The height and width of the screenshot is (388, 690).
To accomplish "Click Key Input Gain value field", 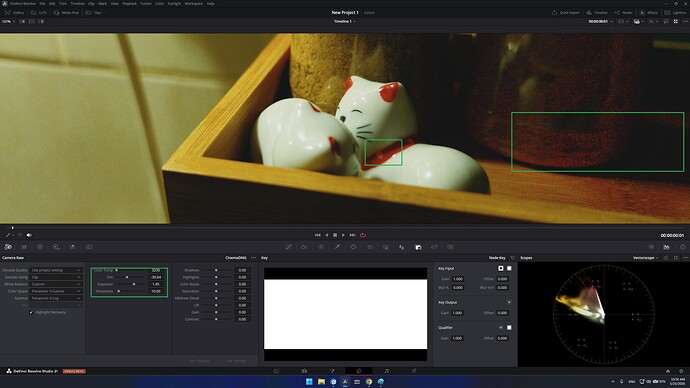I will 458,279.
